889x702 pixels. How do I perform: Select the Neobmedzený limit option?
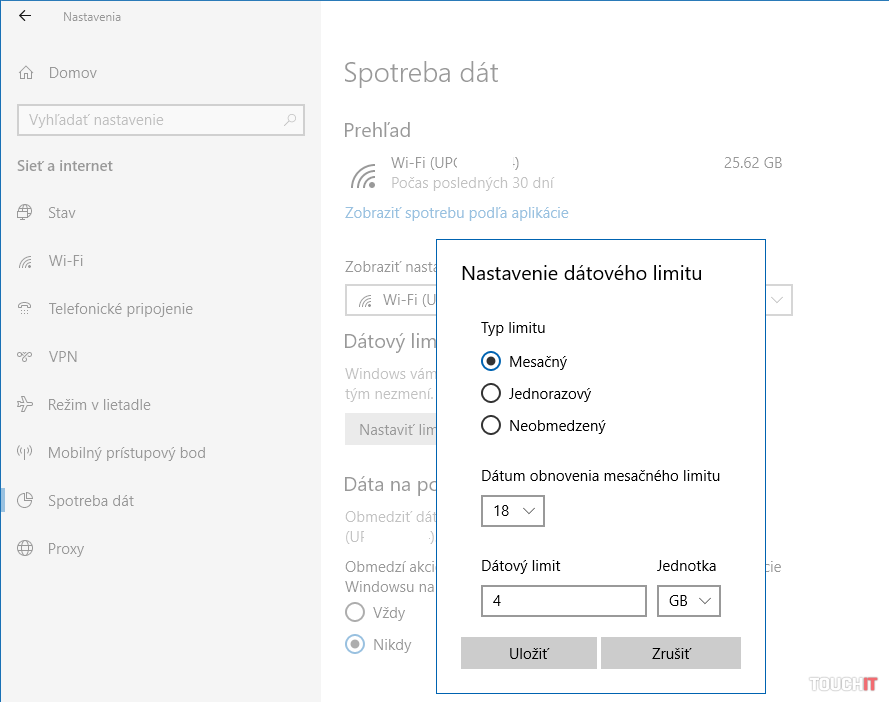click(x=491, y=426)
